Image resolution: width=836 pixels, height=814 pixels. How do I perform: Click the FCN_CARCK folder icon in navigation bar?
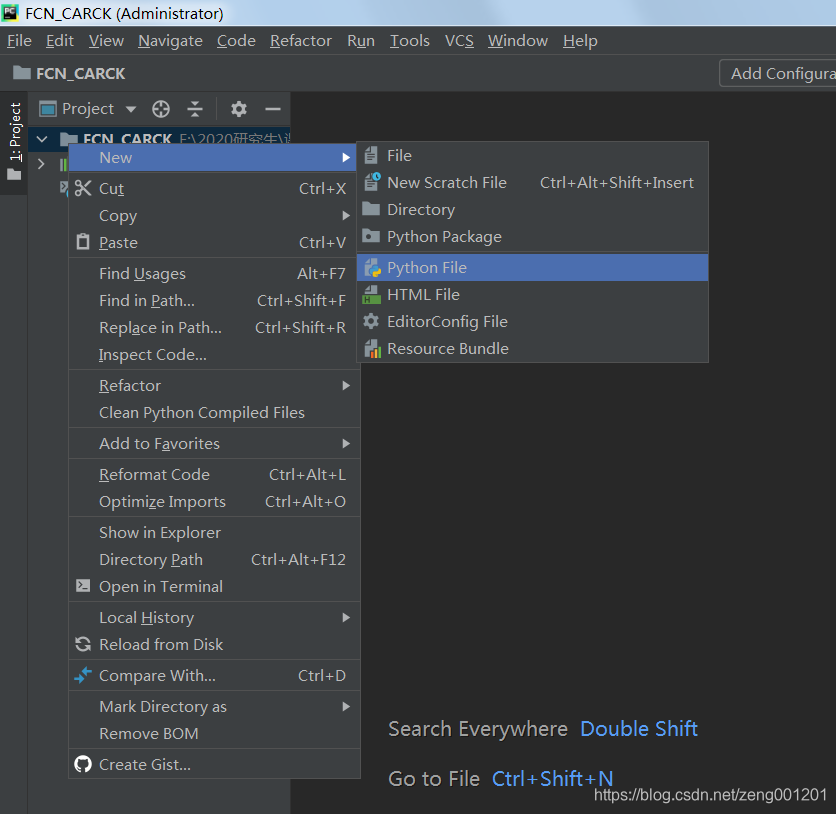pos(21,72)
